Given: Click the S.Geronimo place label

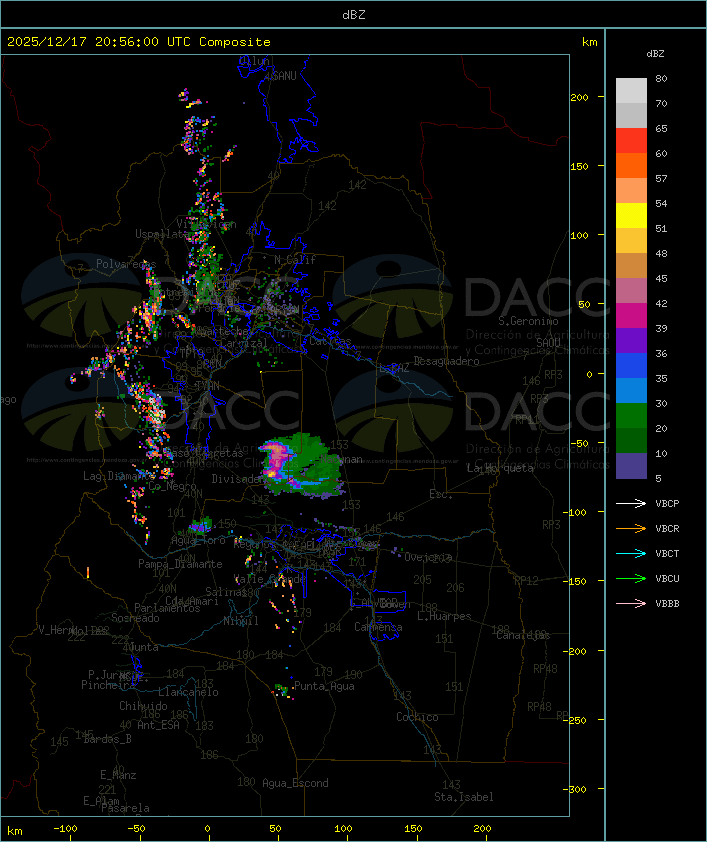Looking at the screenshot, I should click(x=528, y=321).
